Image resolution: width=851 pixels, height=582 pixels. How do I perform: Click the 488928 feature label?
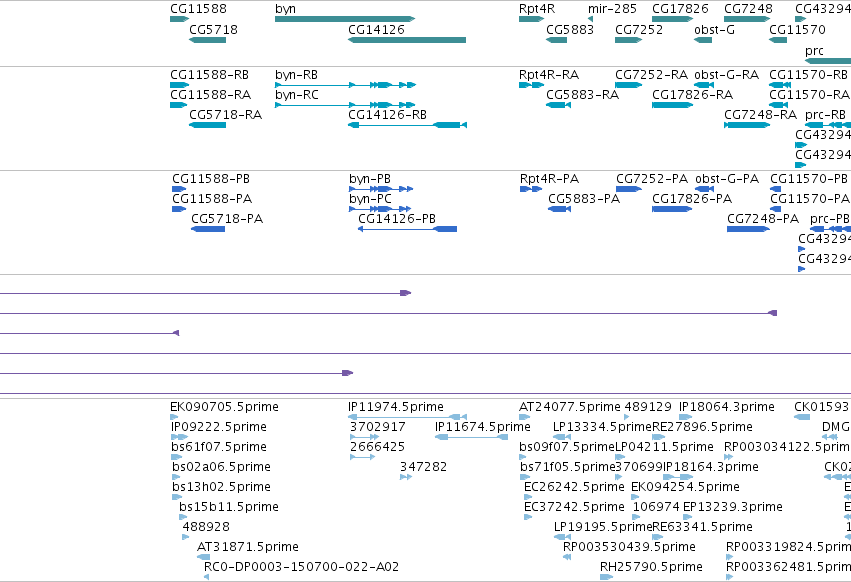(x=206, y=527)
